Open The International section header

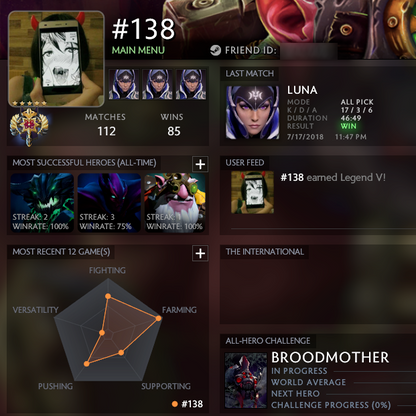click(265, 252)
